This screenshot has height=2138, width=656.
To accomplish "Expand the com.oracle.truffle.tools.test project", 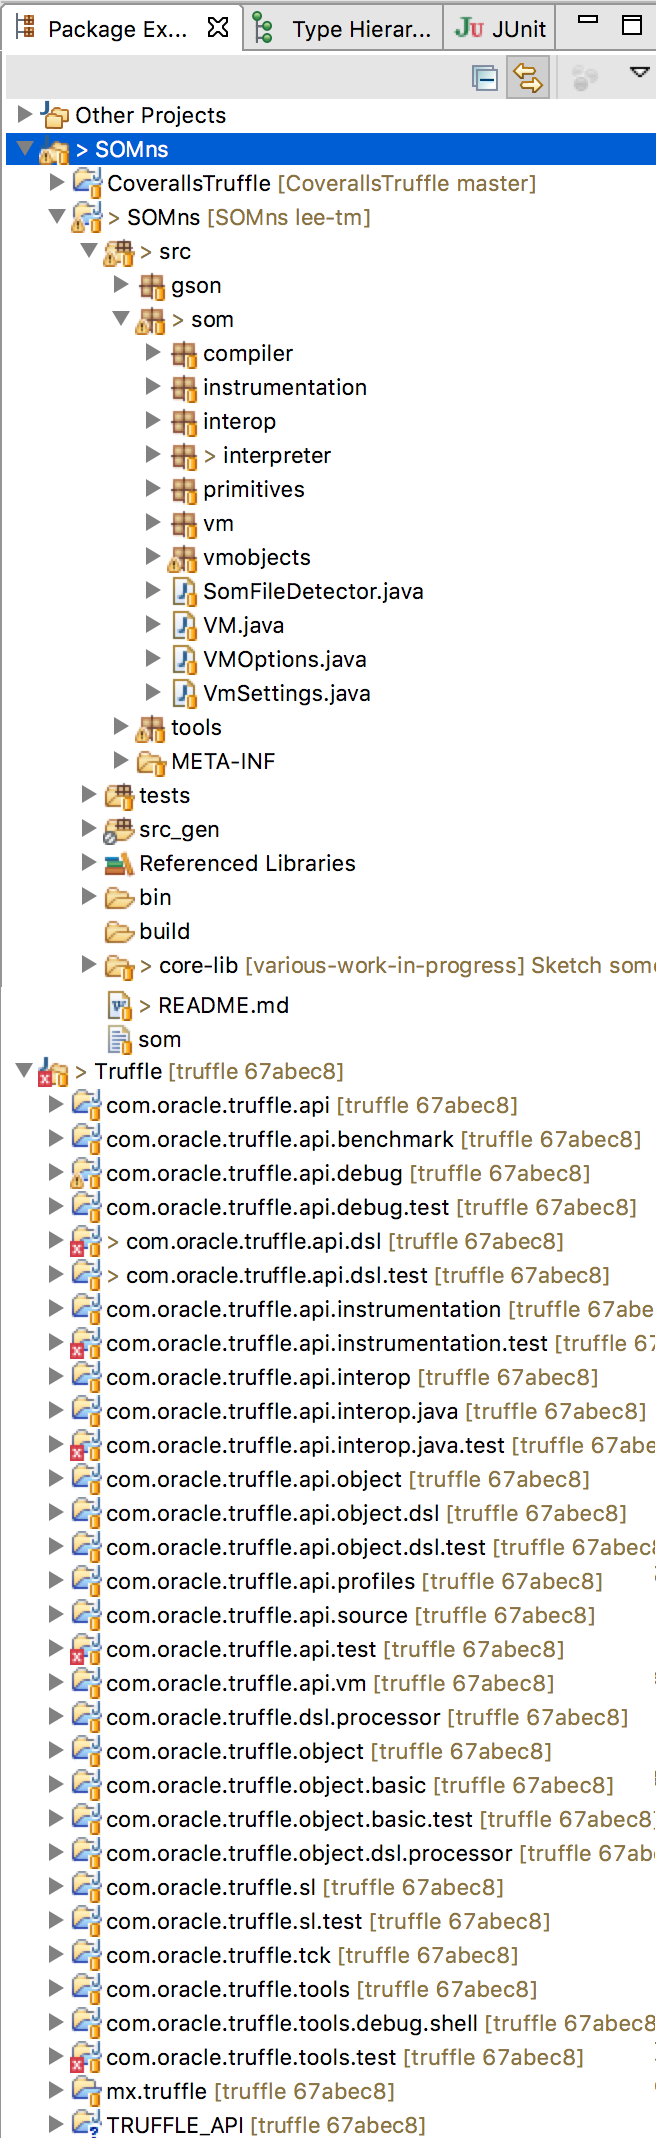I will 57,2057.
